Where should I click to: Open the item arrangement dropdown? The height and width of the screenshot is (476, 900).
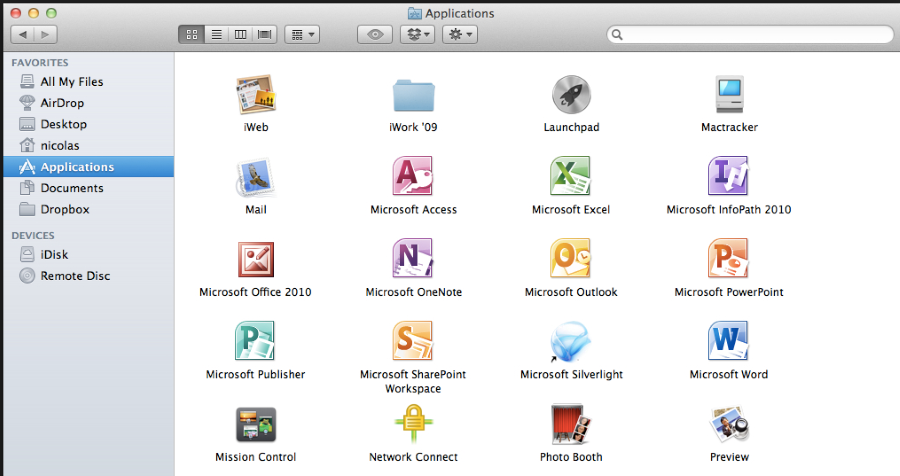coord(302,34)
